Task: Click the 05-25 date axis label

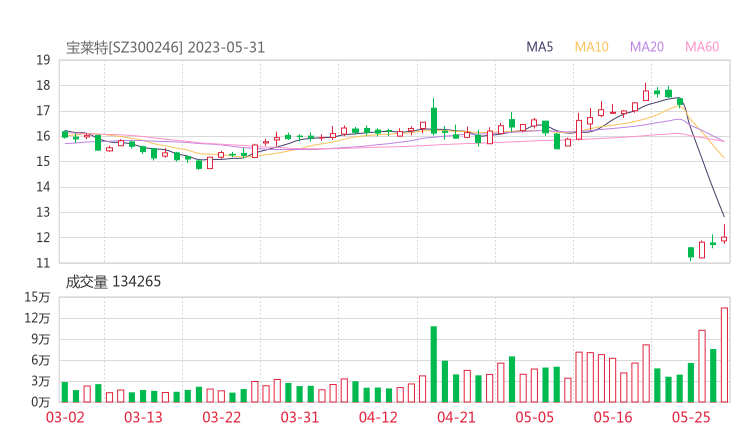Action: [x=691, y=417]
